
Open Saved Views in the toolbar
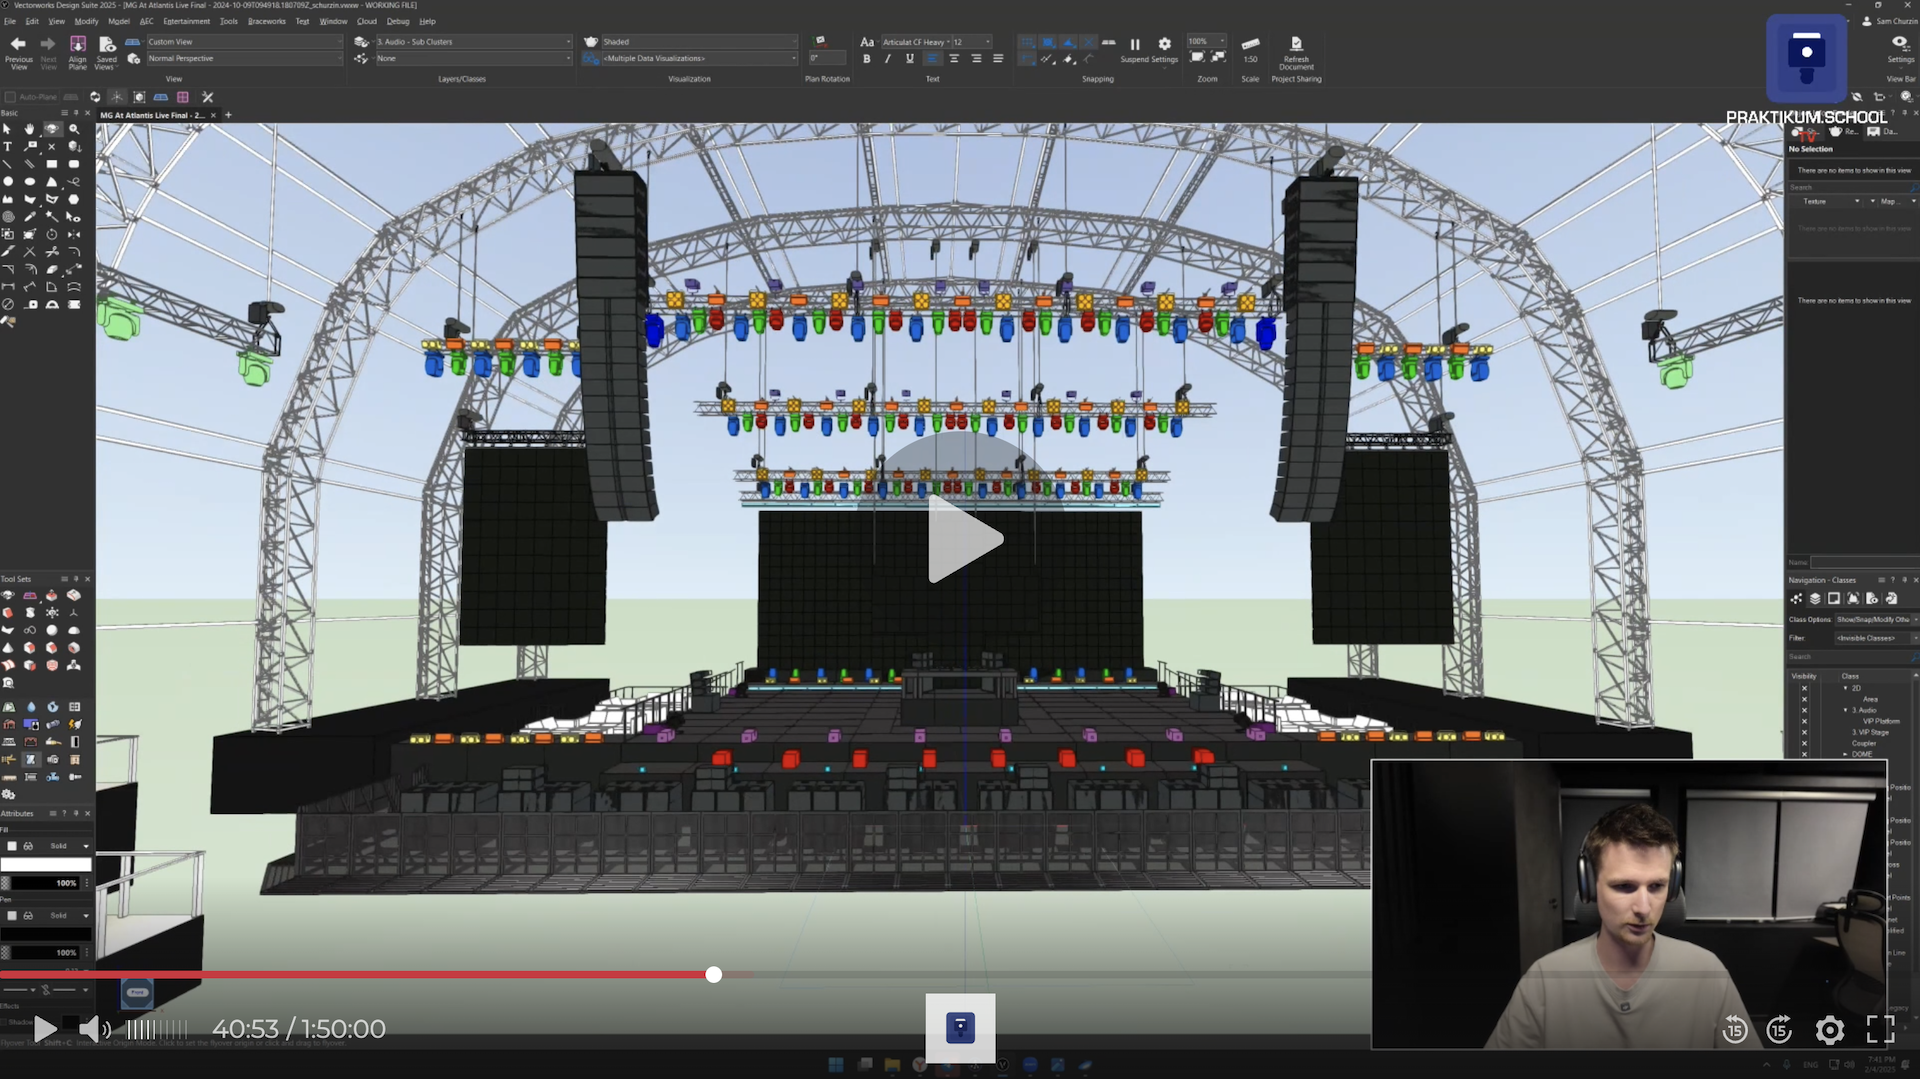(107, 44)
